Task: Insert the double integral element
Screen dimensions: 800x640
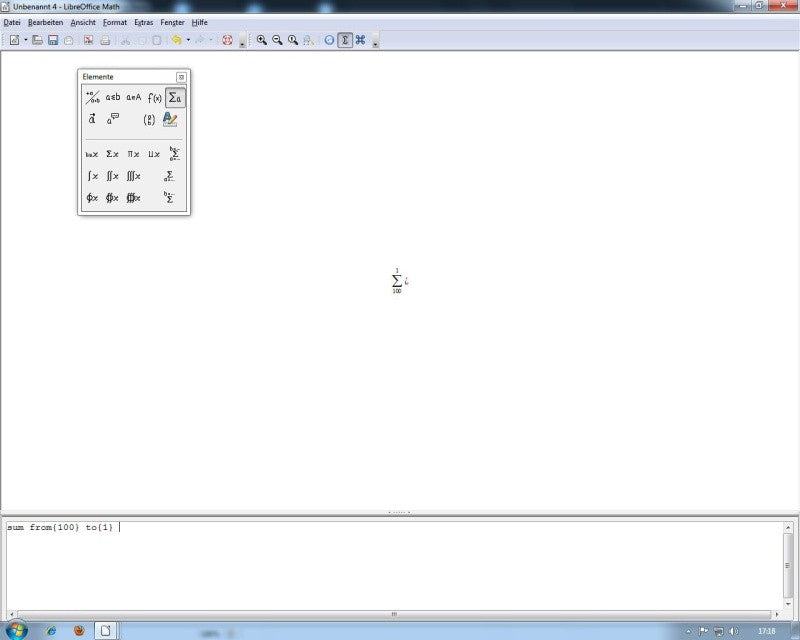Action: coord(112,176)
